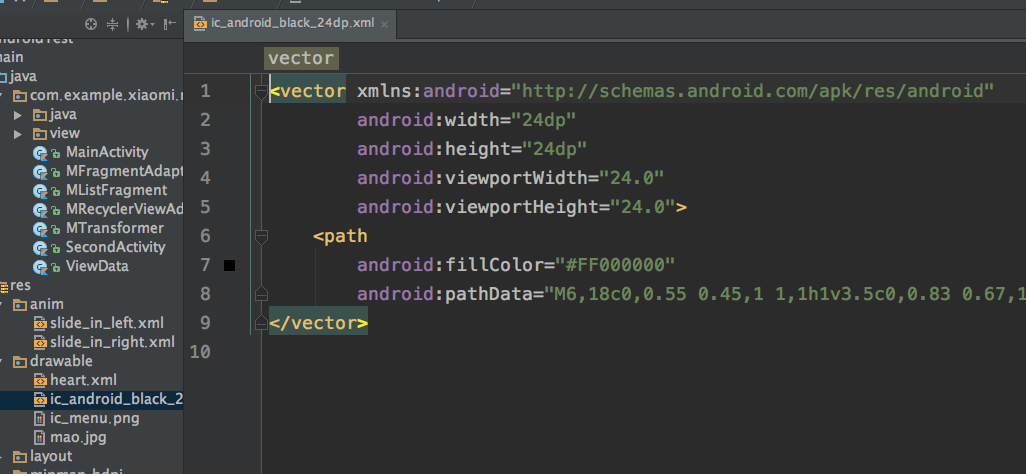The height and width of the screenshot is (474, 1026).
Task: Click the black fillColor gutter swatch
Action: point(230,265)
